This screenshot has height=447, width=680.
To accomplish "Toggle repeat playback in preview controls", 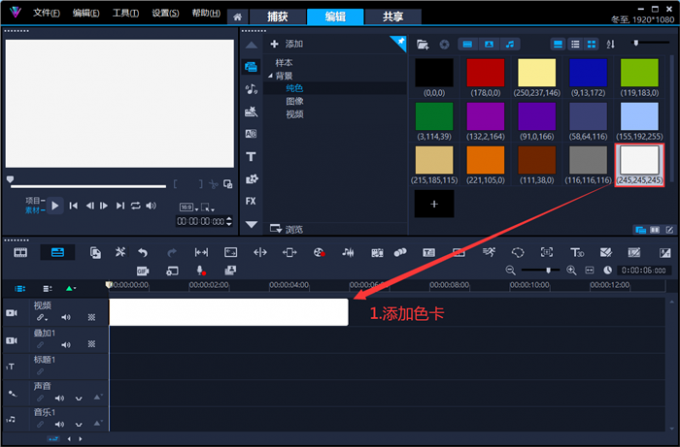I will (135, 206).
